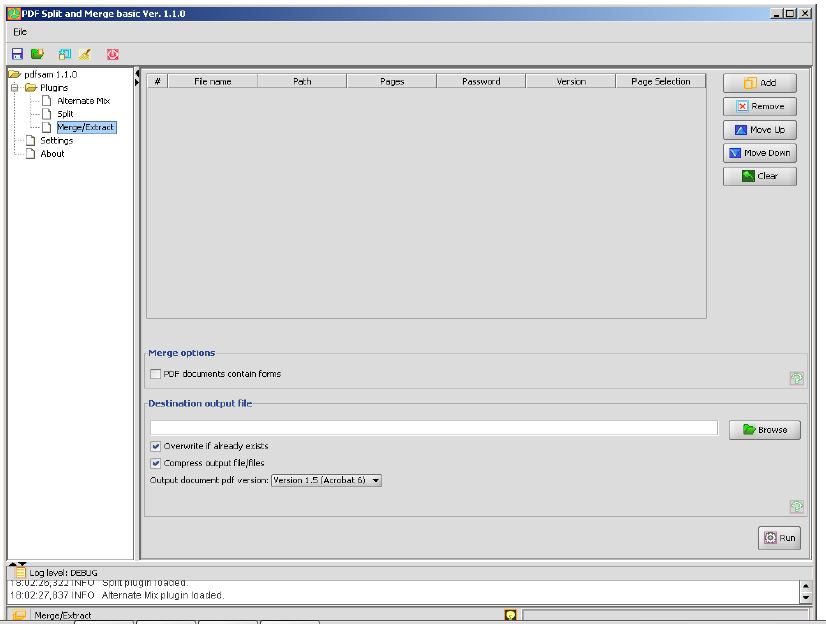Click the lightbulb icon in the status bar
This screenshot has width=826, height=624.
tap(510, 615)
